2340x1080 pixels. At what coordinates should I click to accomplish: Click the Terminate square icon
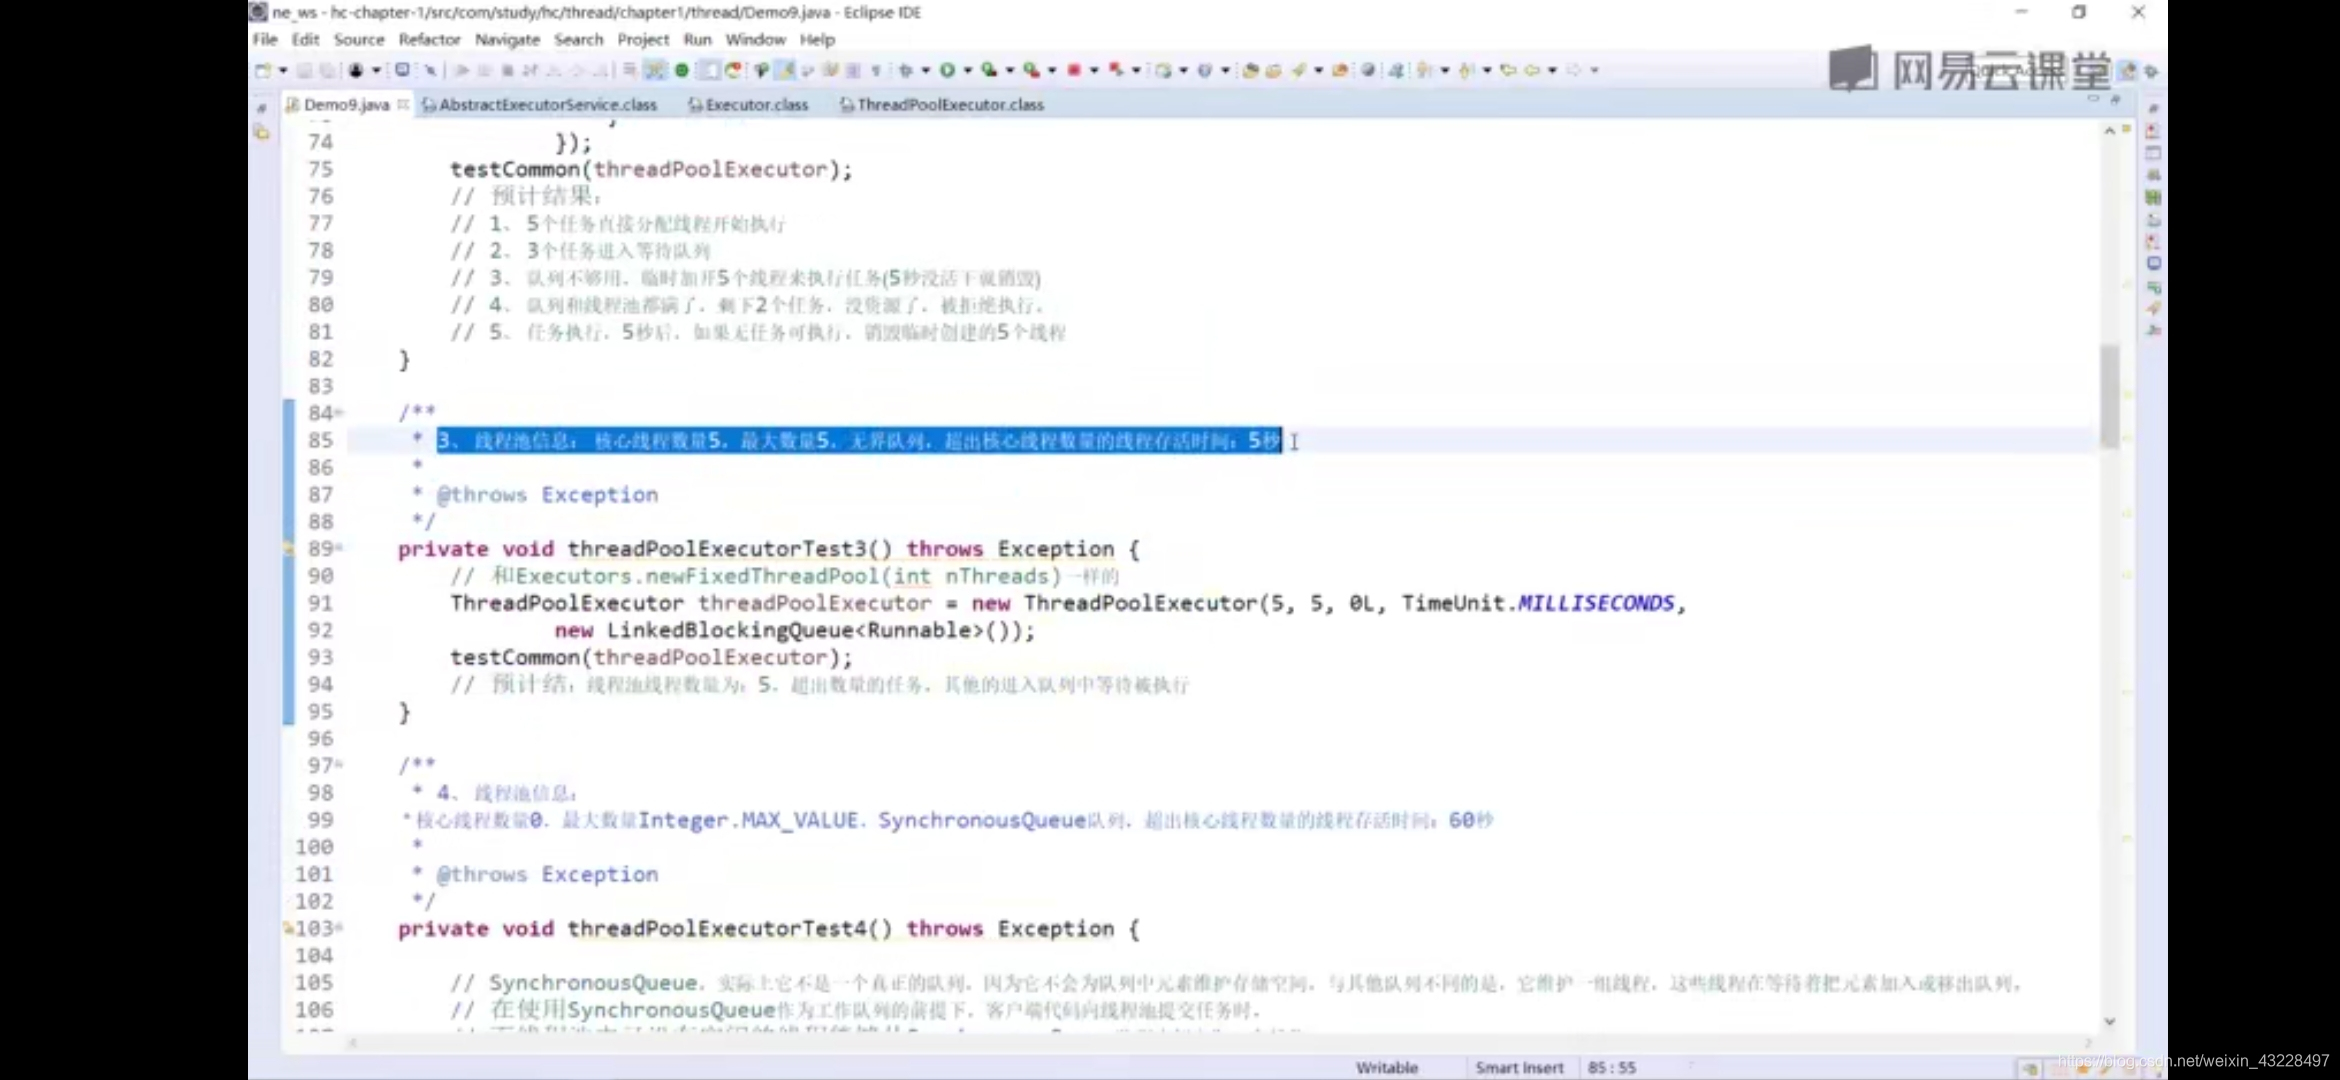(x=507, y=70)
